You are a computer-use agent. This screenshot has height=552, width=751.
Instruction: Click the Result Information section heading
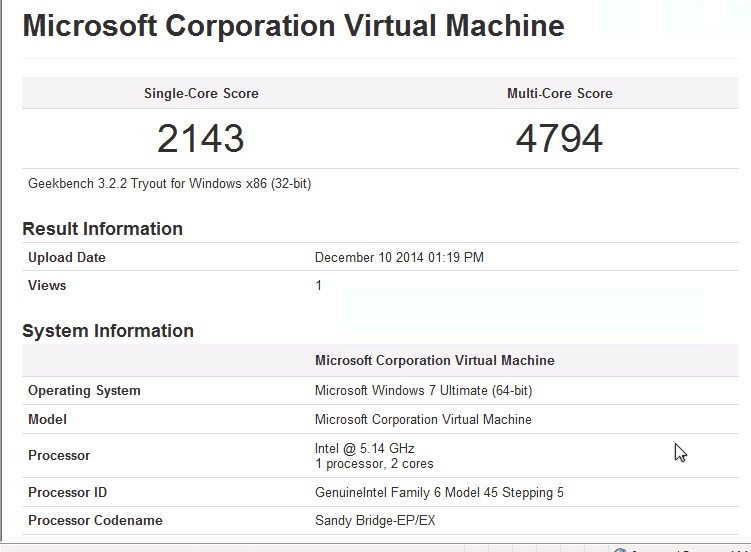(x=102, y=229)
